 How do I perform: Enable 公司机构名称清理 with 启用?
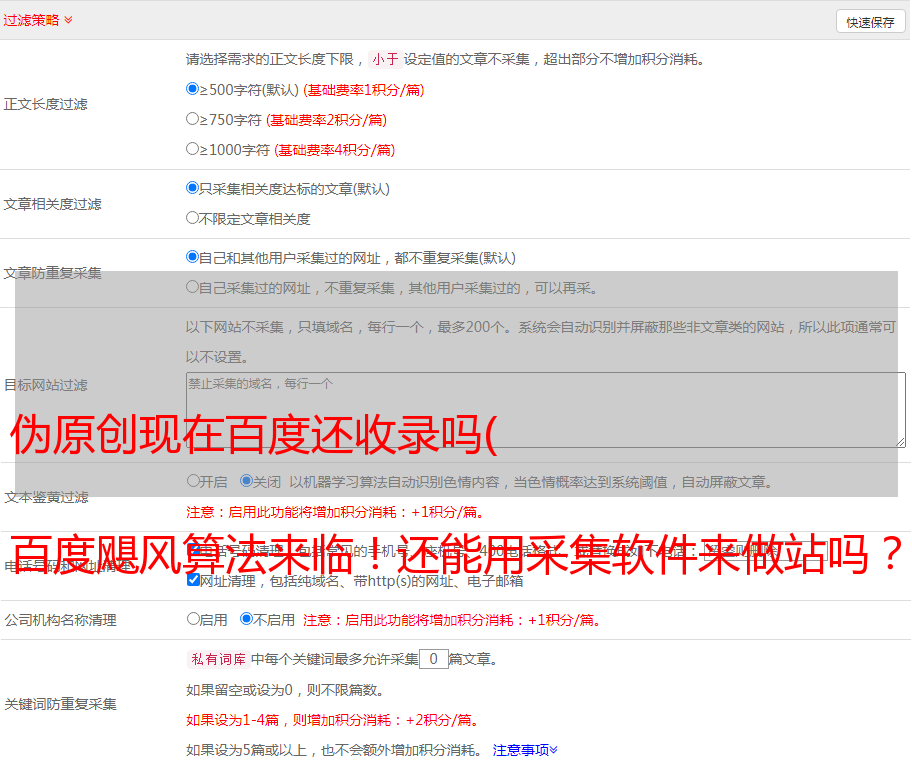193,619
